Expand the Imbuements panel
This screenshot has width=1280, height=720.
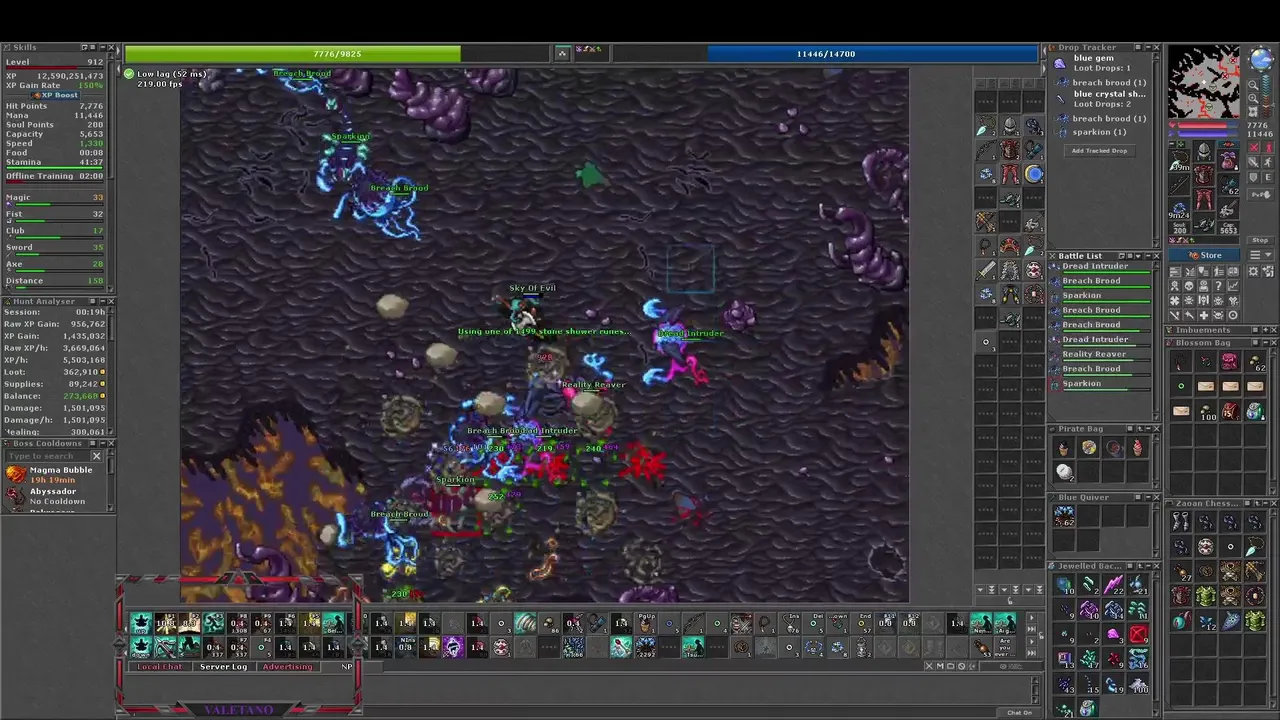pos(1265,330)
